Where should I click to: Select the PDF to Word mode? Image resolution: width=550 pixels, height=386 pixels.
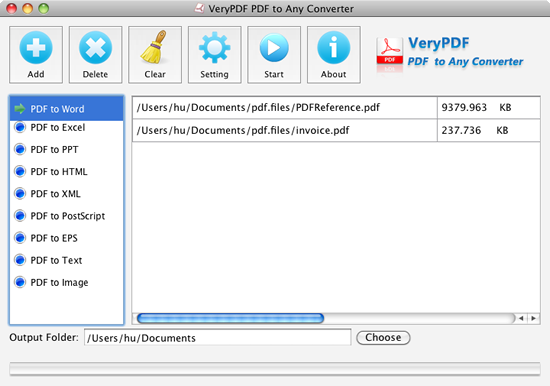(x=67, y=108)
